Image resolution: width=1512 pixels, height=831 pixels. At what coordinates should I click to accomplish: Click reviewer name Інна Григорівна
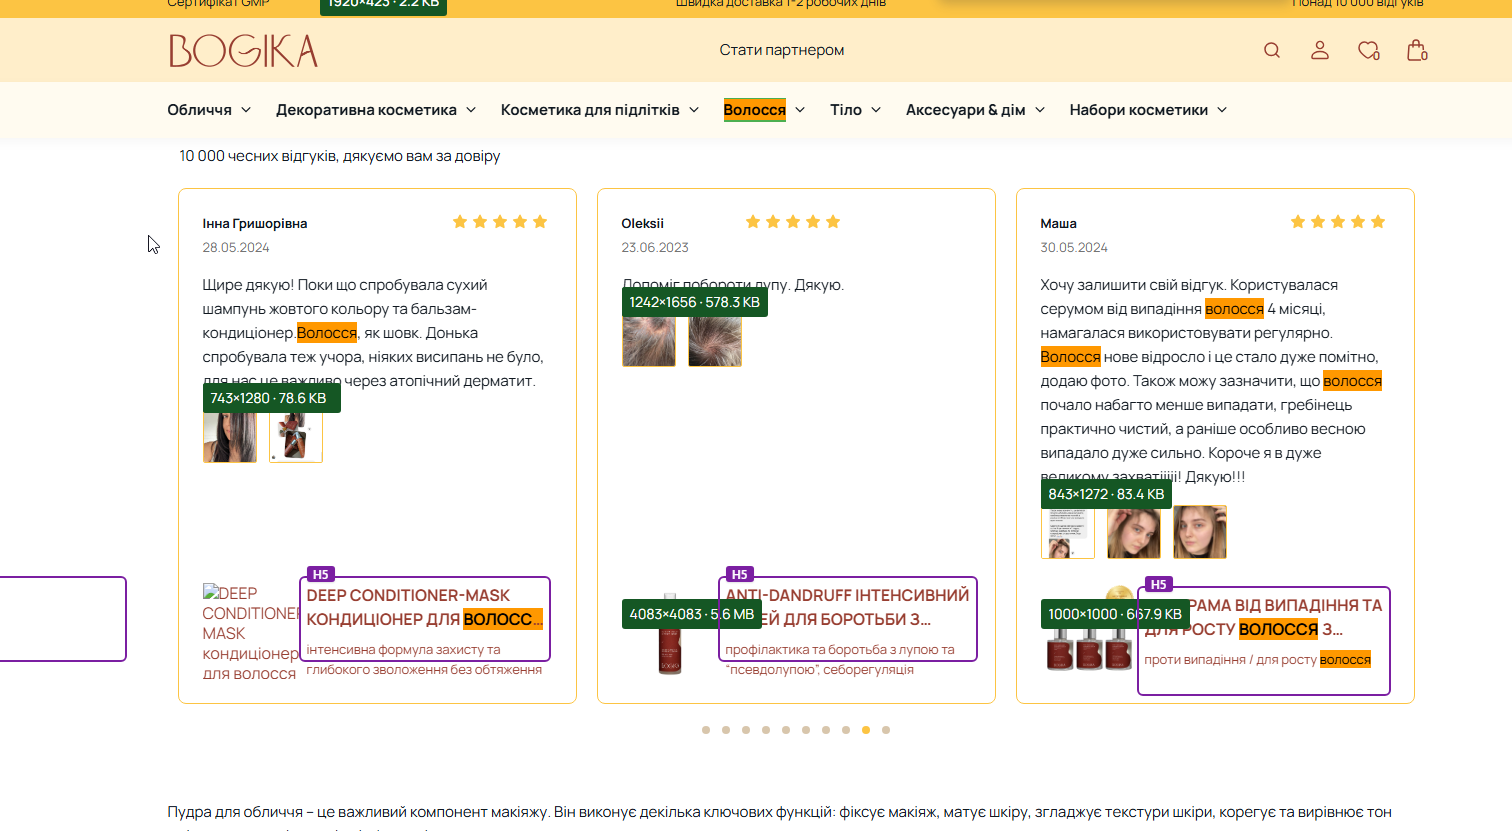[255, 224]
